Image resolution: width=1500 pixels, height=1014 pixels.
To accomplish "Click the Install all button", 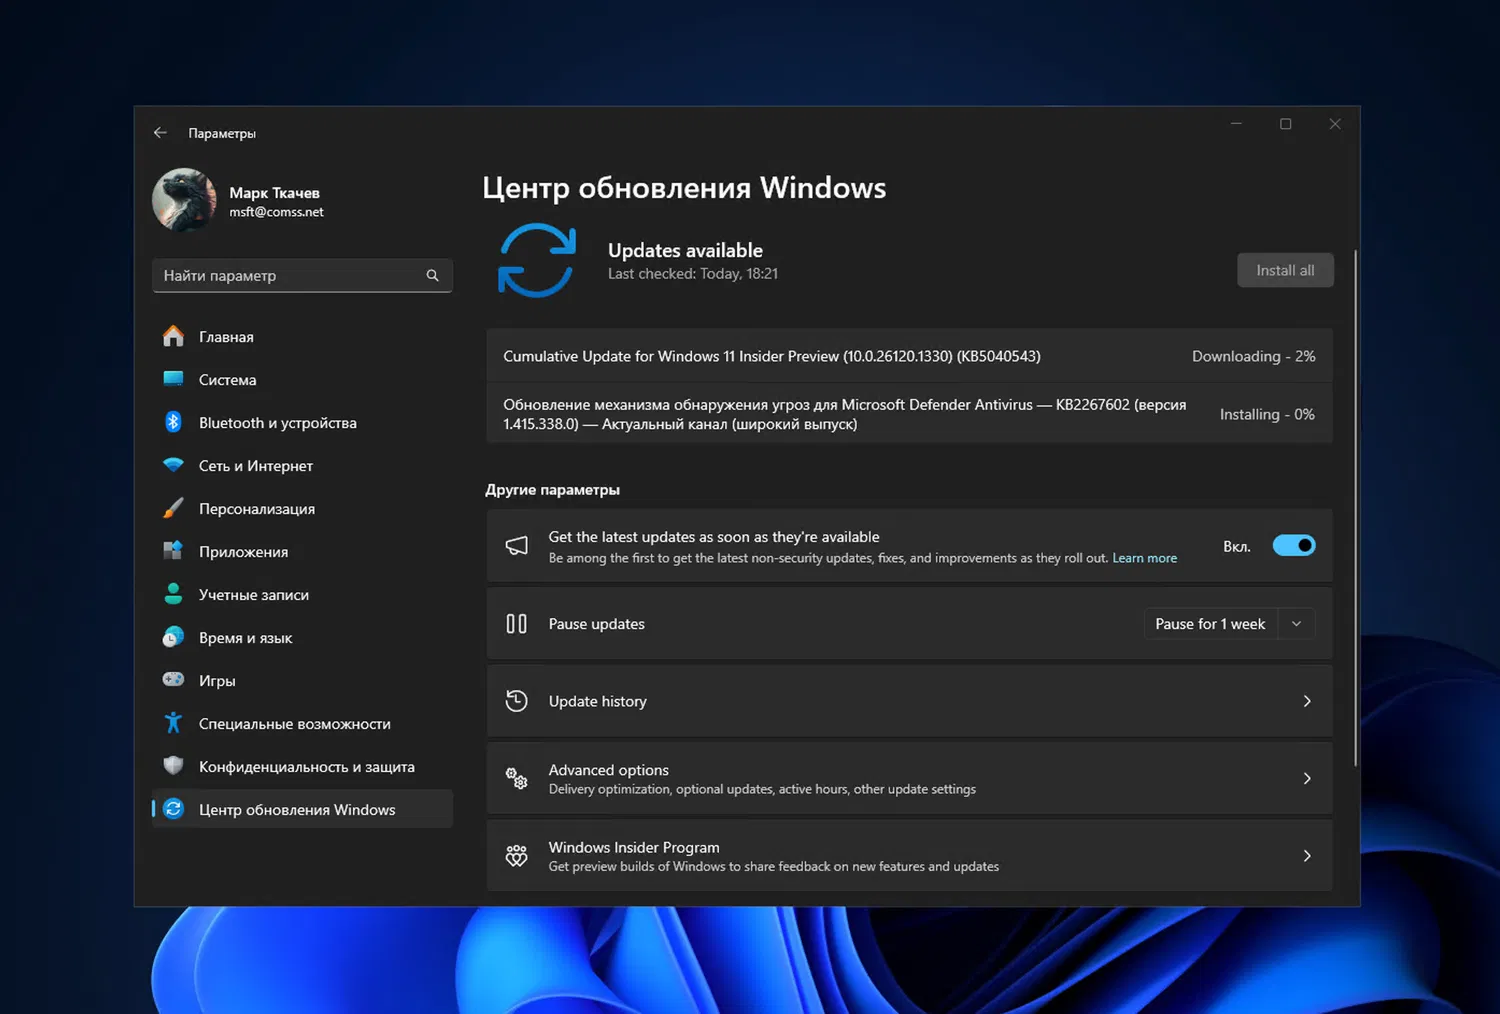I will point(1285,270).
